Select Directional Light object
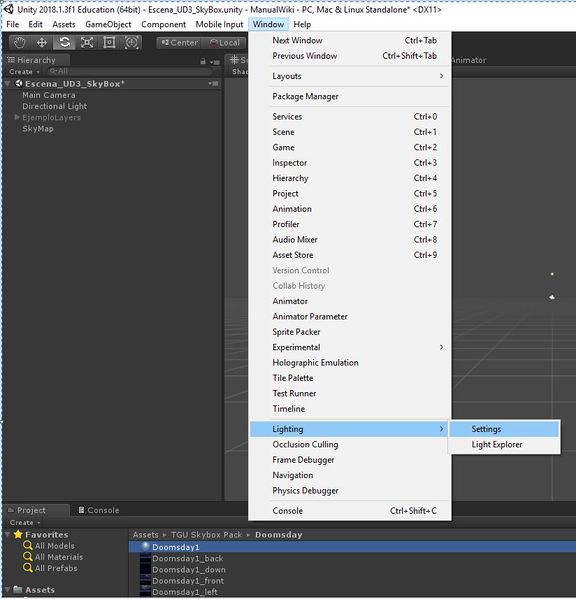Screen dimensions: 576x599 click(54, 106)
